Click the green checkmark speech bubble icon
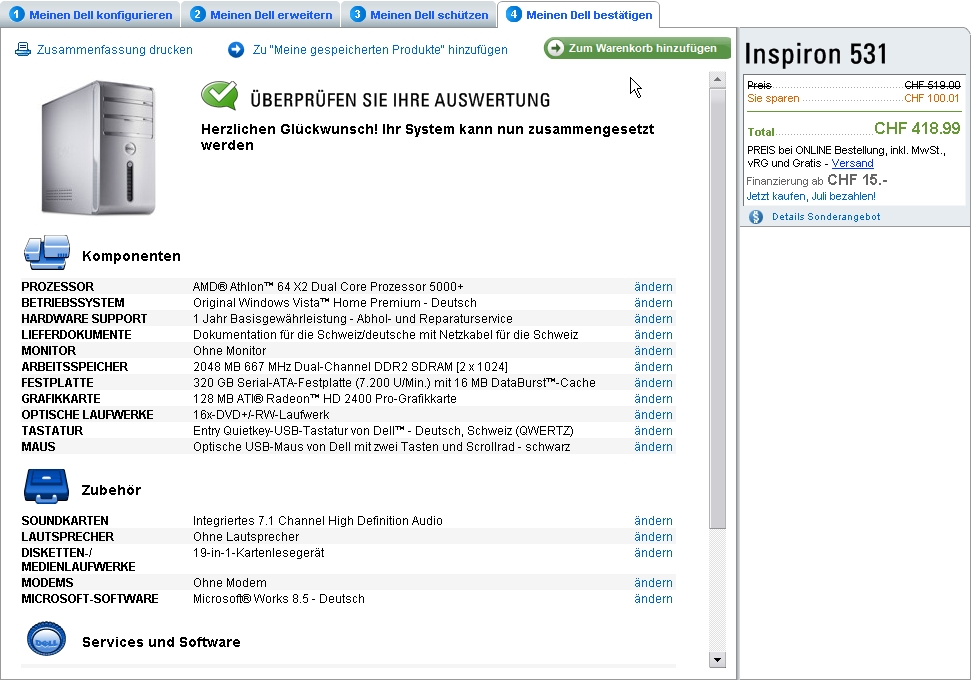 [x=219, y=97]
